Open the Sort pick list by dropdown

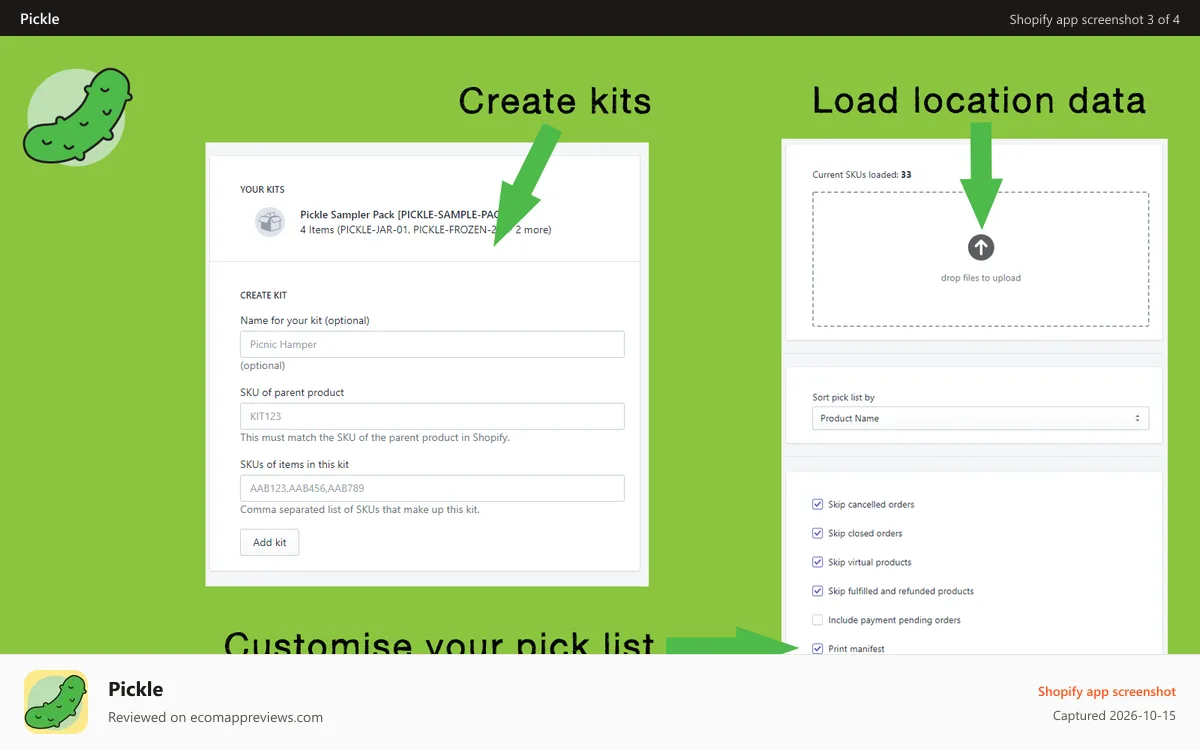click(x=980, y=418)
